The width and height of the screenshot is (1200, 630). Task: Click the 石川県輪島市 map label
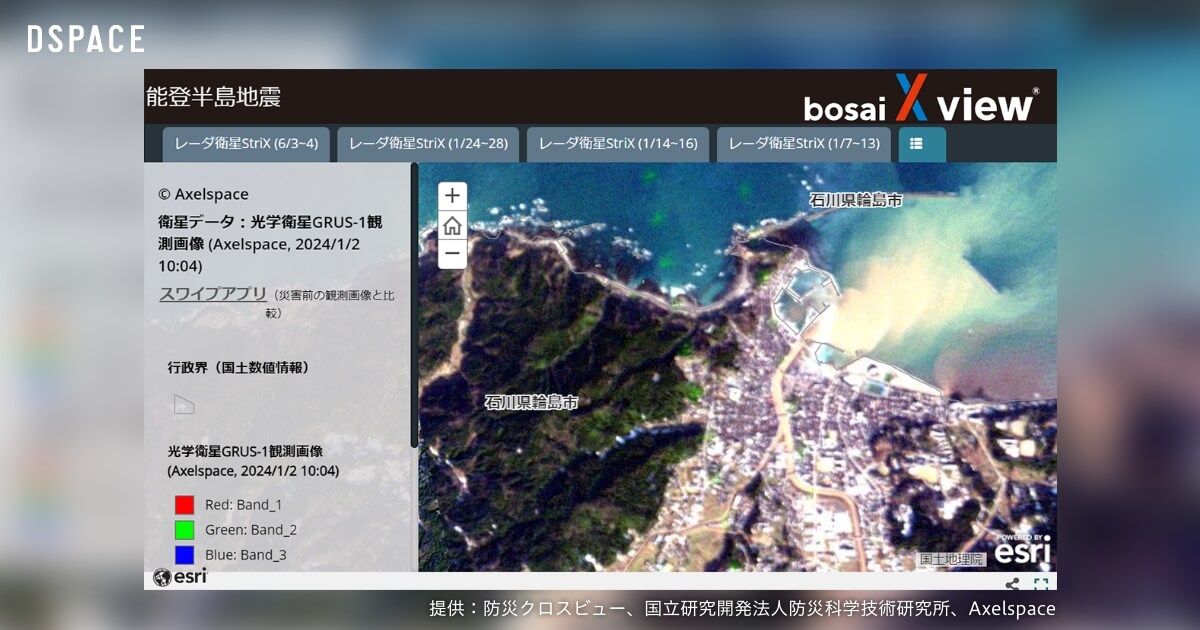click(530, 403)
